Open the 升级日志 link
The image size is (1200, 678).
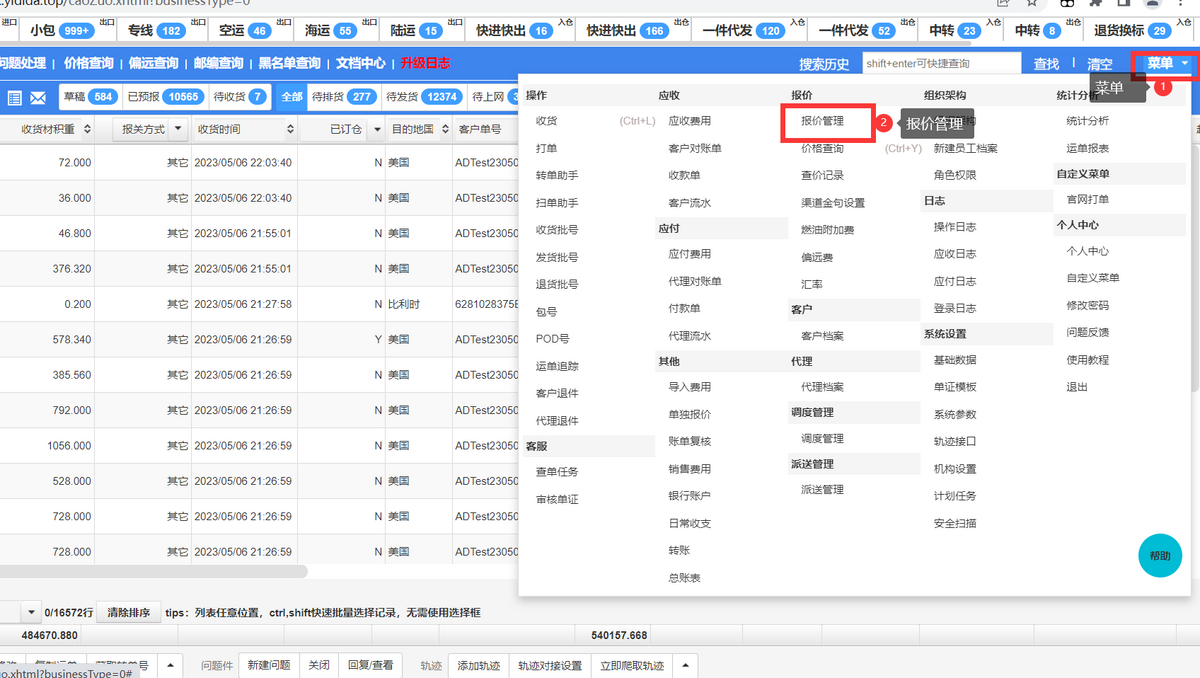tap(425, 63)
